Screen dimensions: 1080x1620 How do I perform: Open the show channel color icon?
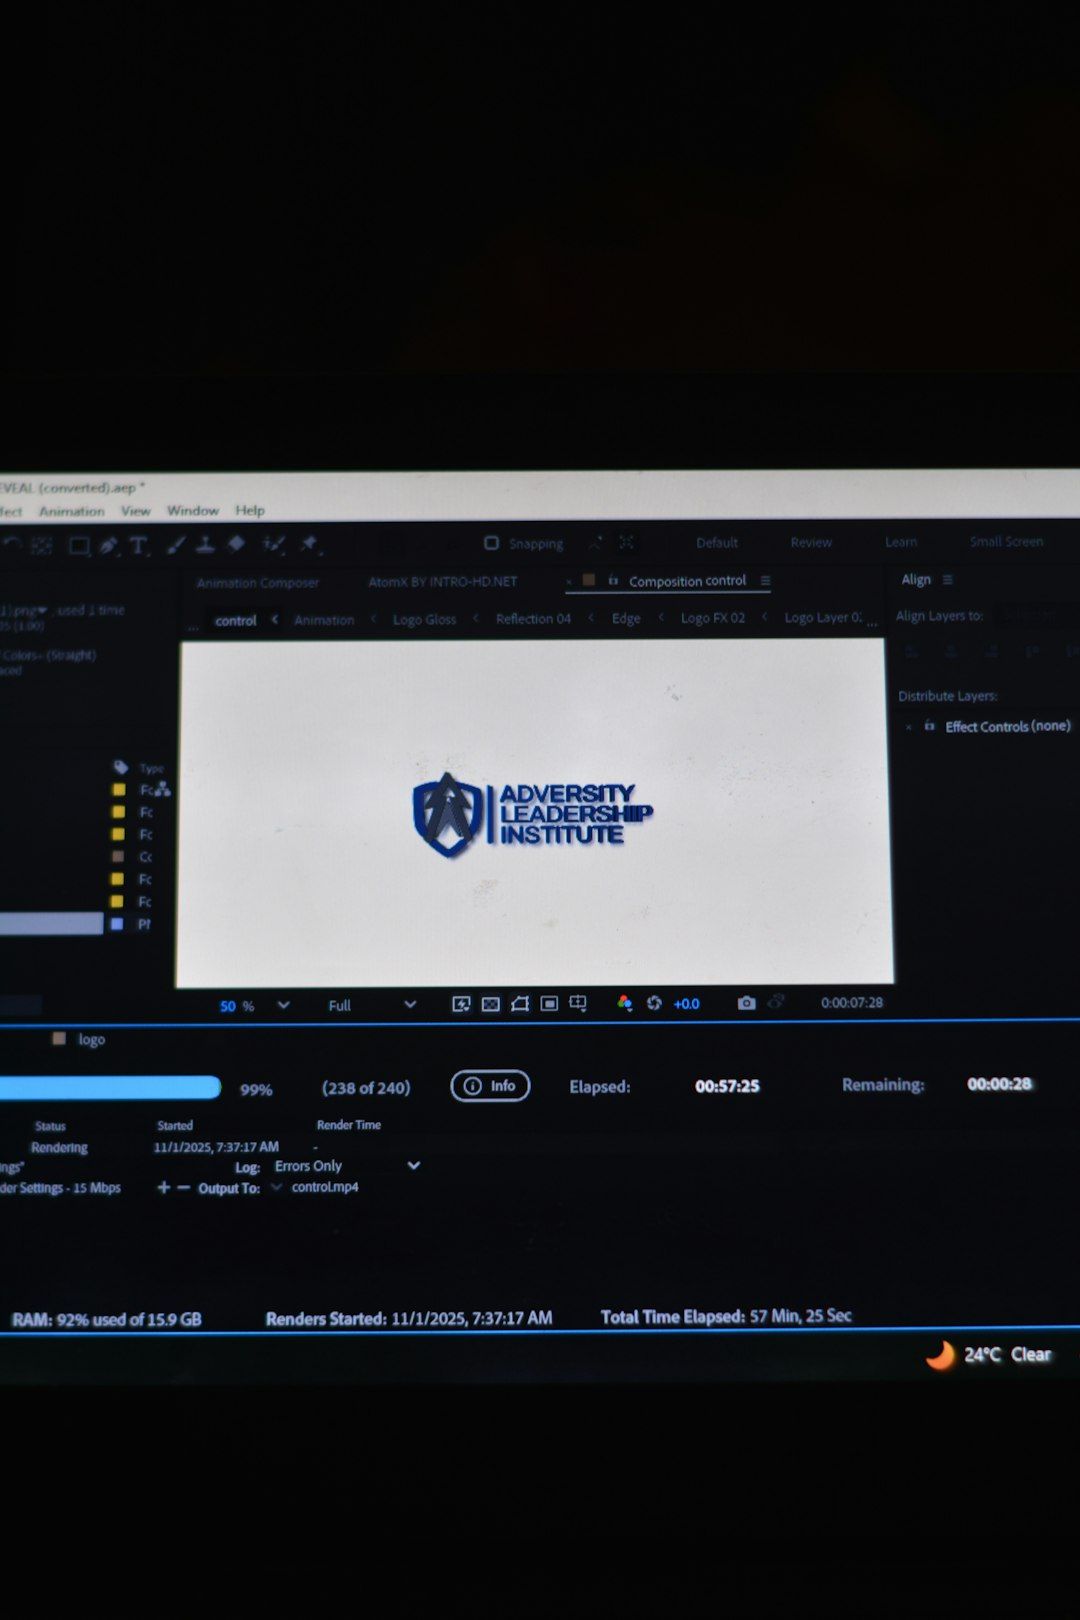tap(624, 1003)
